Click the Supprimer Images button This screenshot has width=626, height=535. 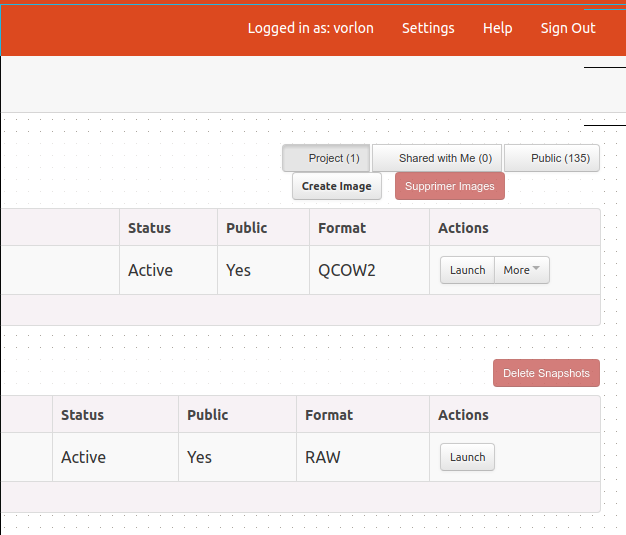point(450,186)
